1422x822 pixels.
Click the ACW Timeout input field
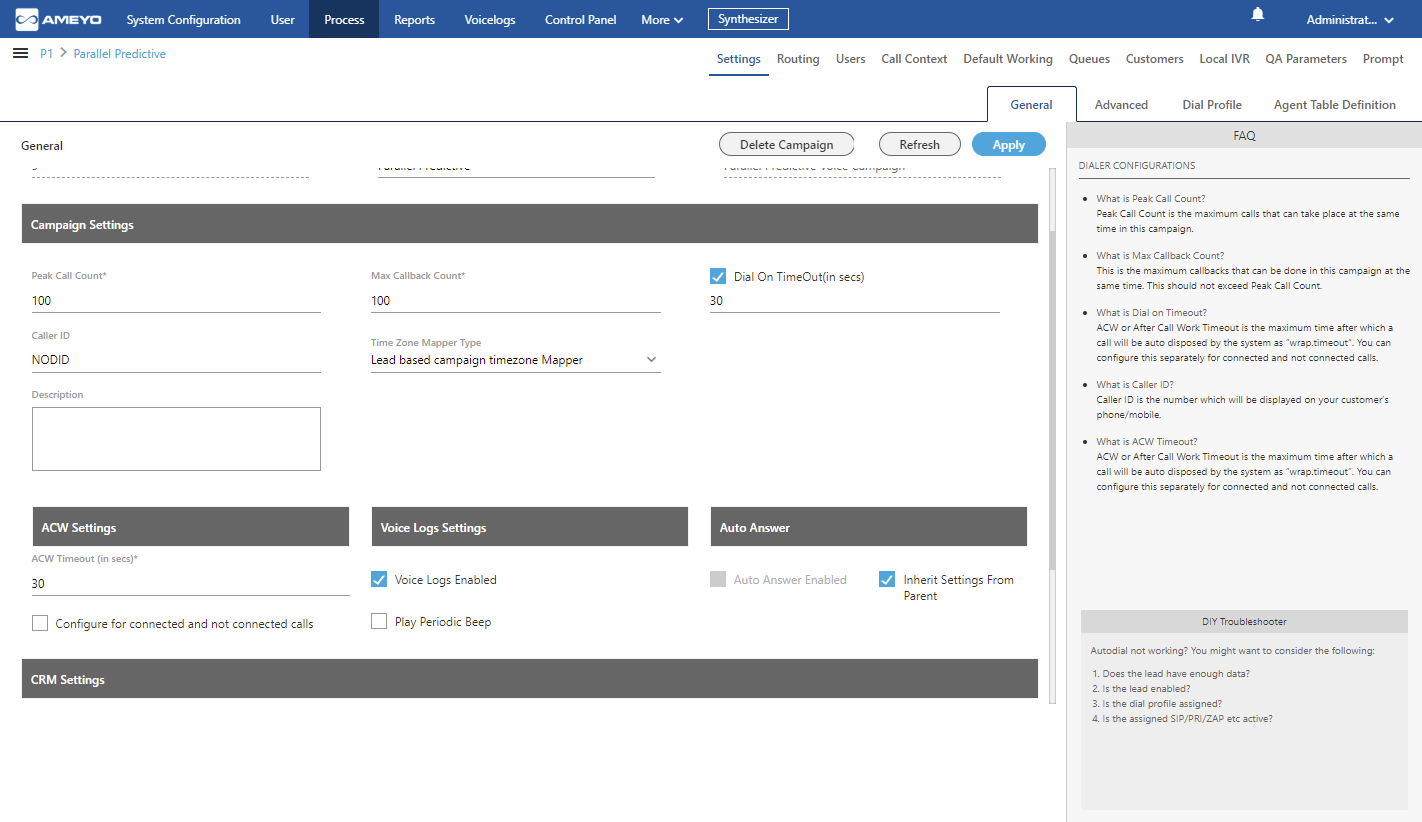(191, 584)
